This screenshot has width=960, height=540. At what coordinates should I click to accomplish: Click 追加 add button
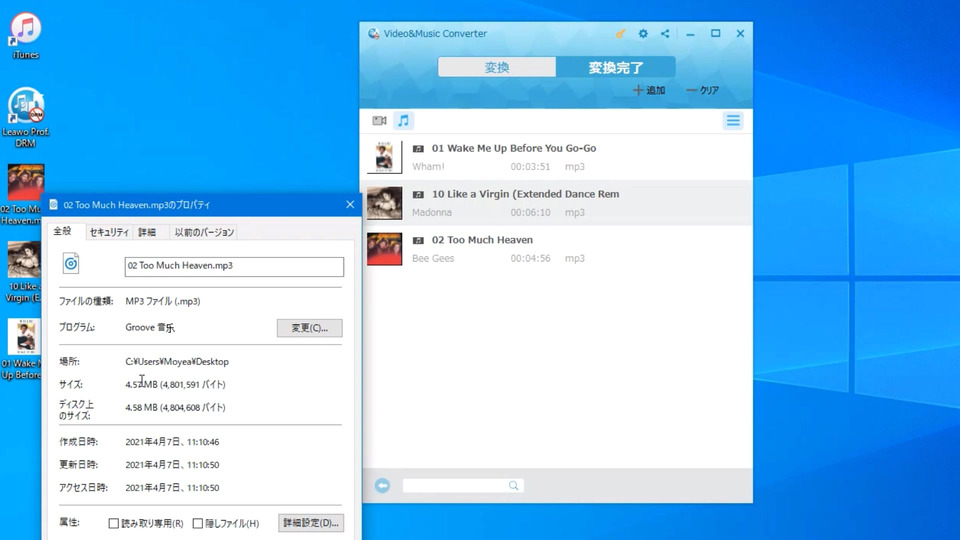click(x=649, y=90)
